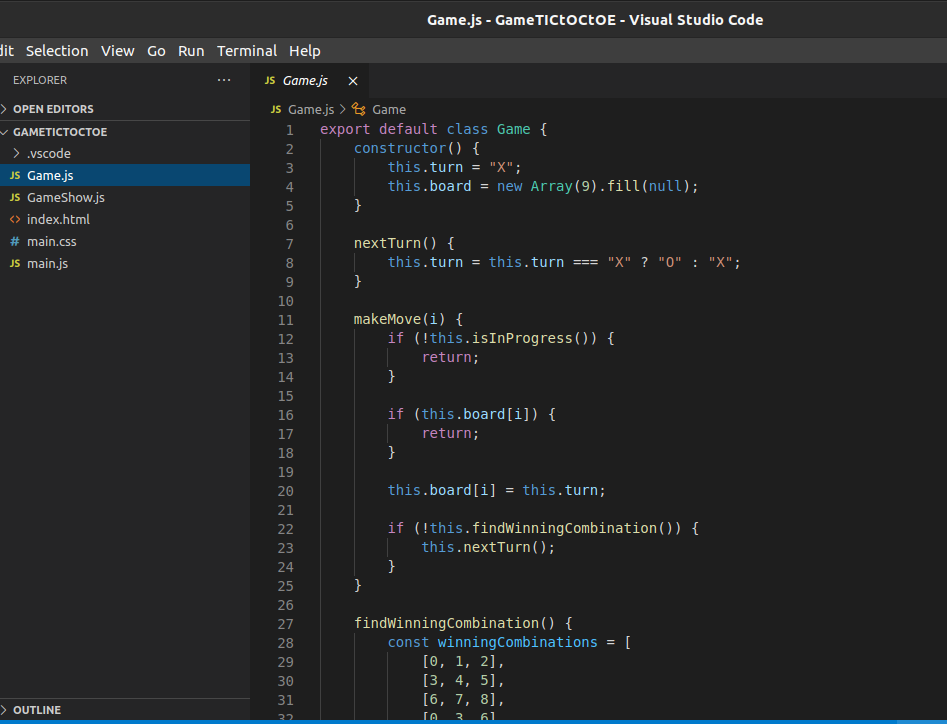
Task: Open main.js from the explorer
Action: point(124,263)
